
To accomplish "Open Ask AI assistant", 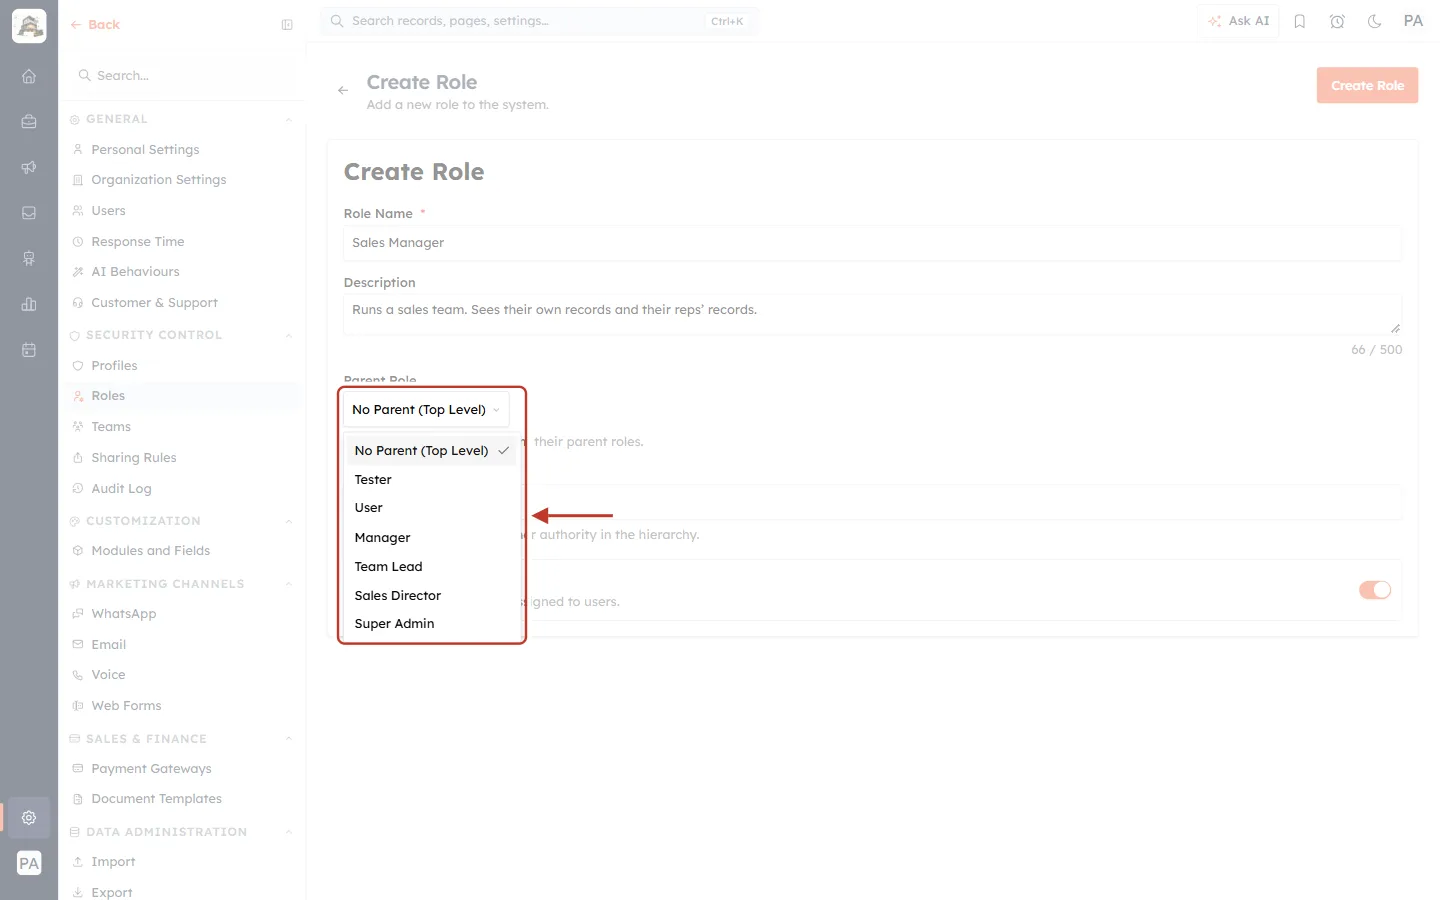I will (x=1238, y=21).
